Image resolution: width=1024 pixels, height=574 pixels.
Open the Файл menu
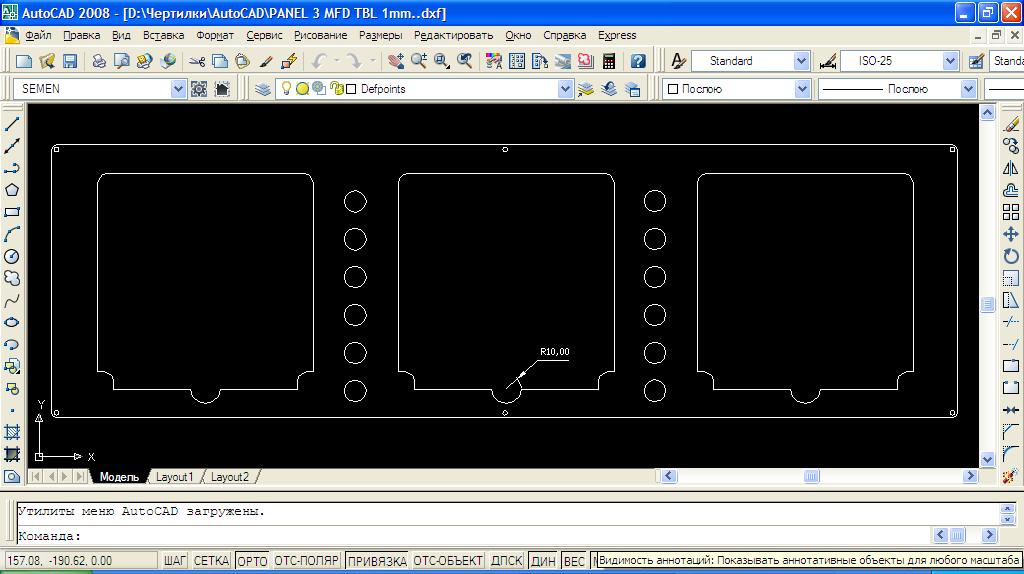38,35
